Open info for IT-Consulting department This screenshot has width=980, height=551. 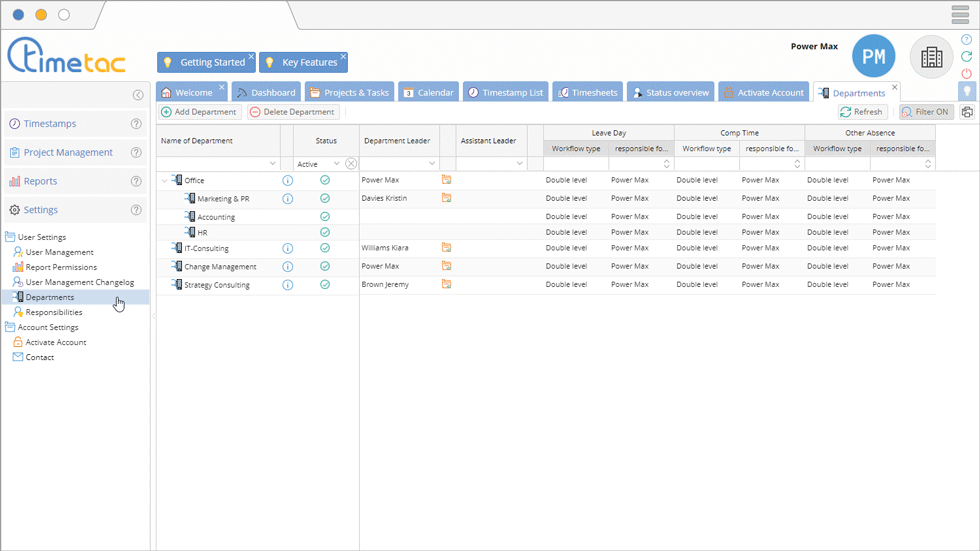click(x=288, y=248)
